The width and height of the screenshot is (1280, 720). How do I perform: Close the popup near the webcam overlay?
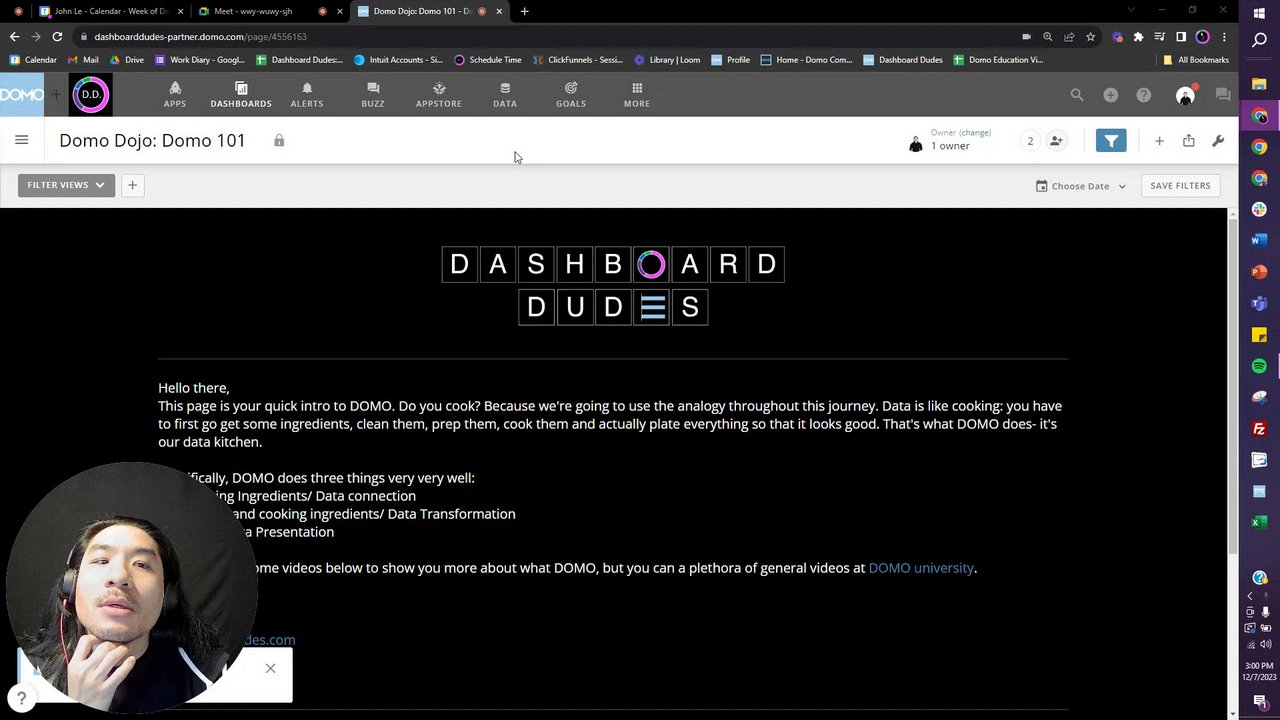click(x=270, y=668)
